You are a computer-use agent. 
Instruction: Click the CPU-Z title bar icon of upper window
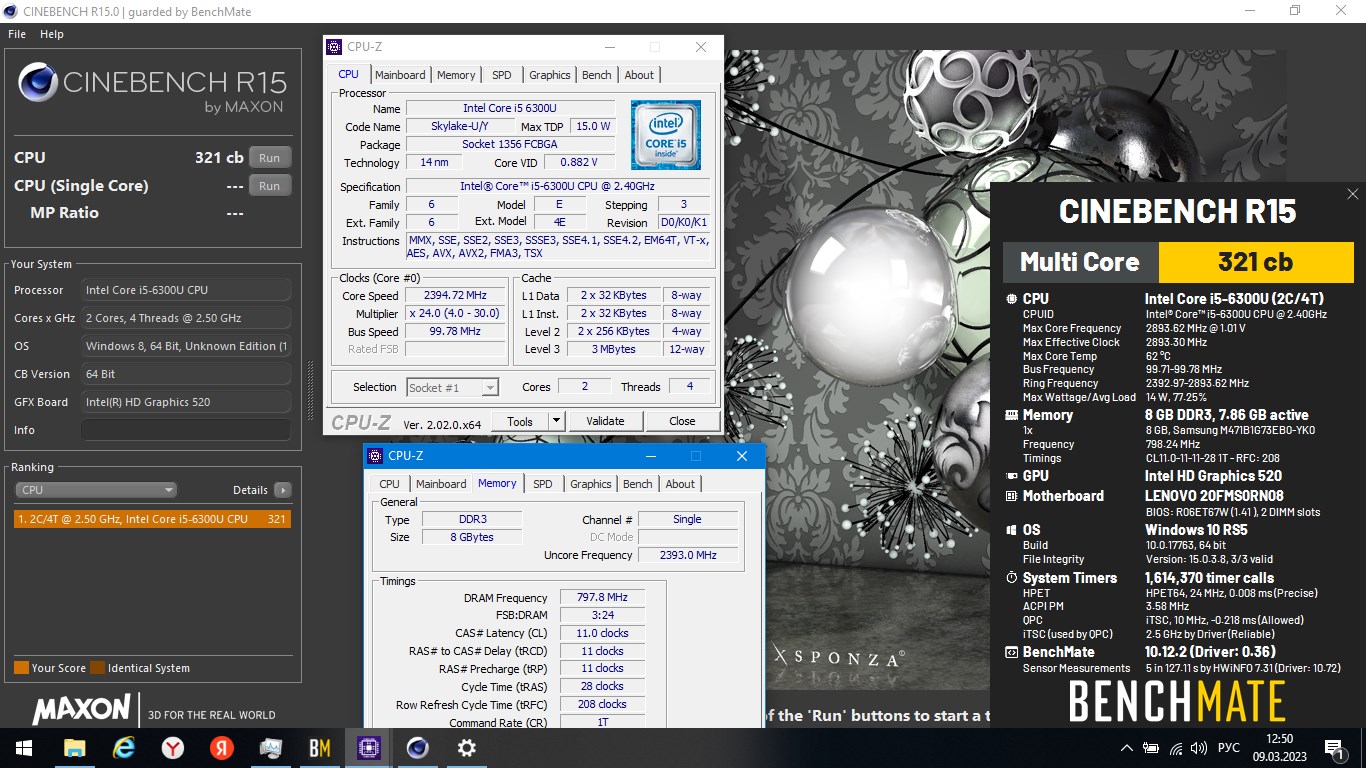[x=336, y=47]
